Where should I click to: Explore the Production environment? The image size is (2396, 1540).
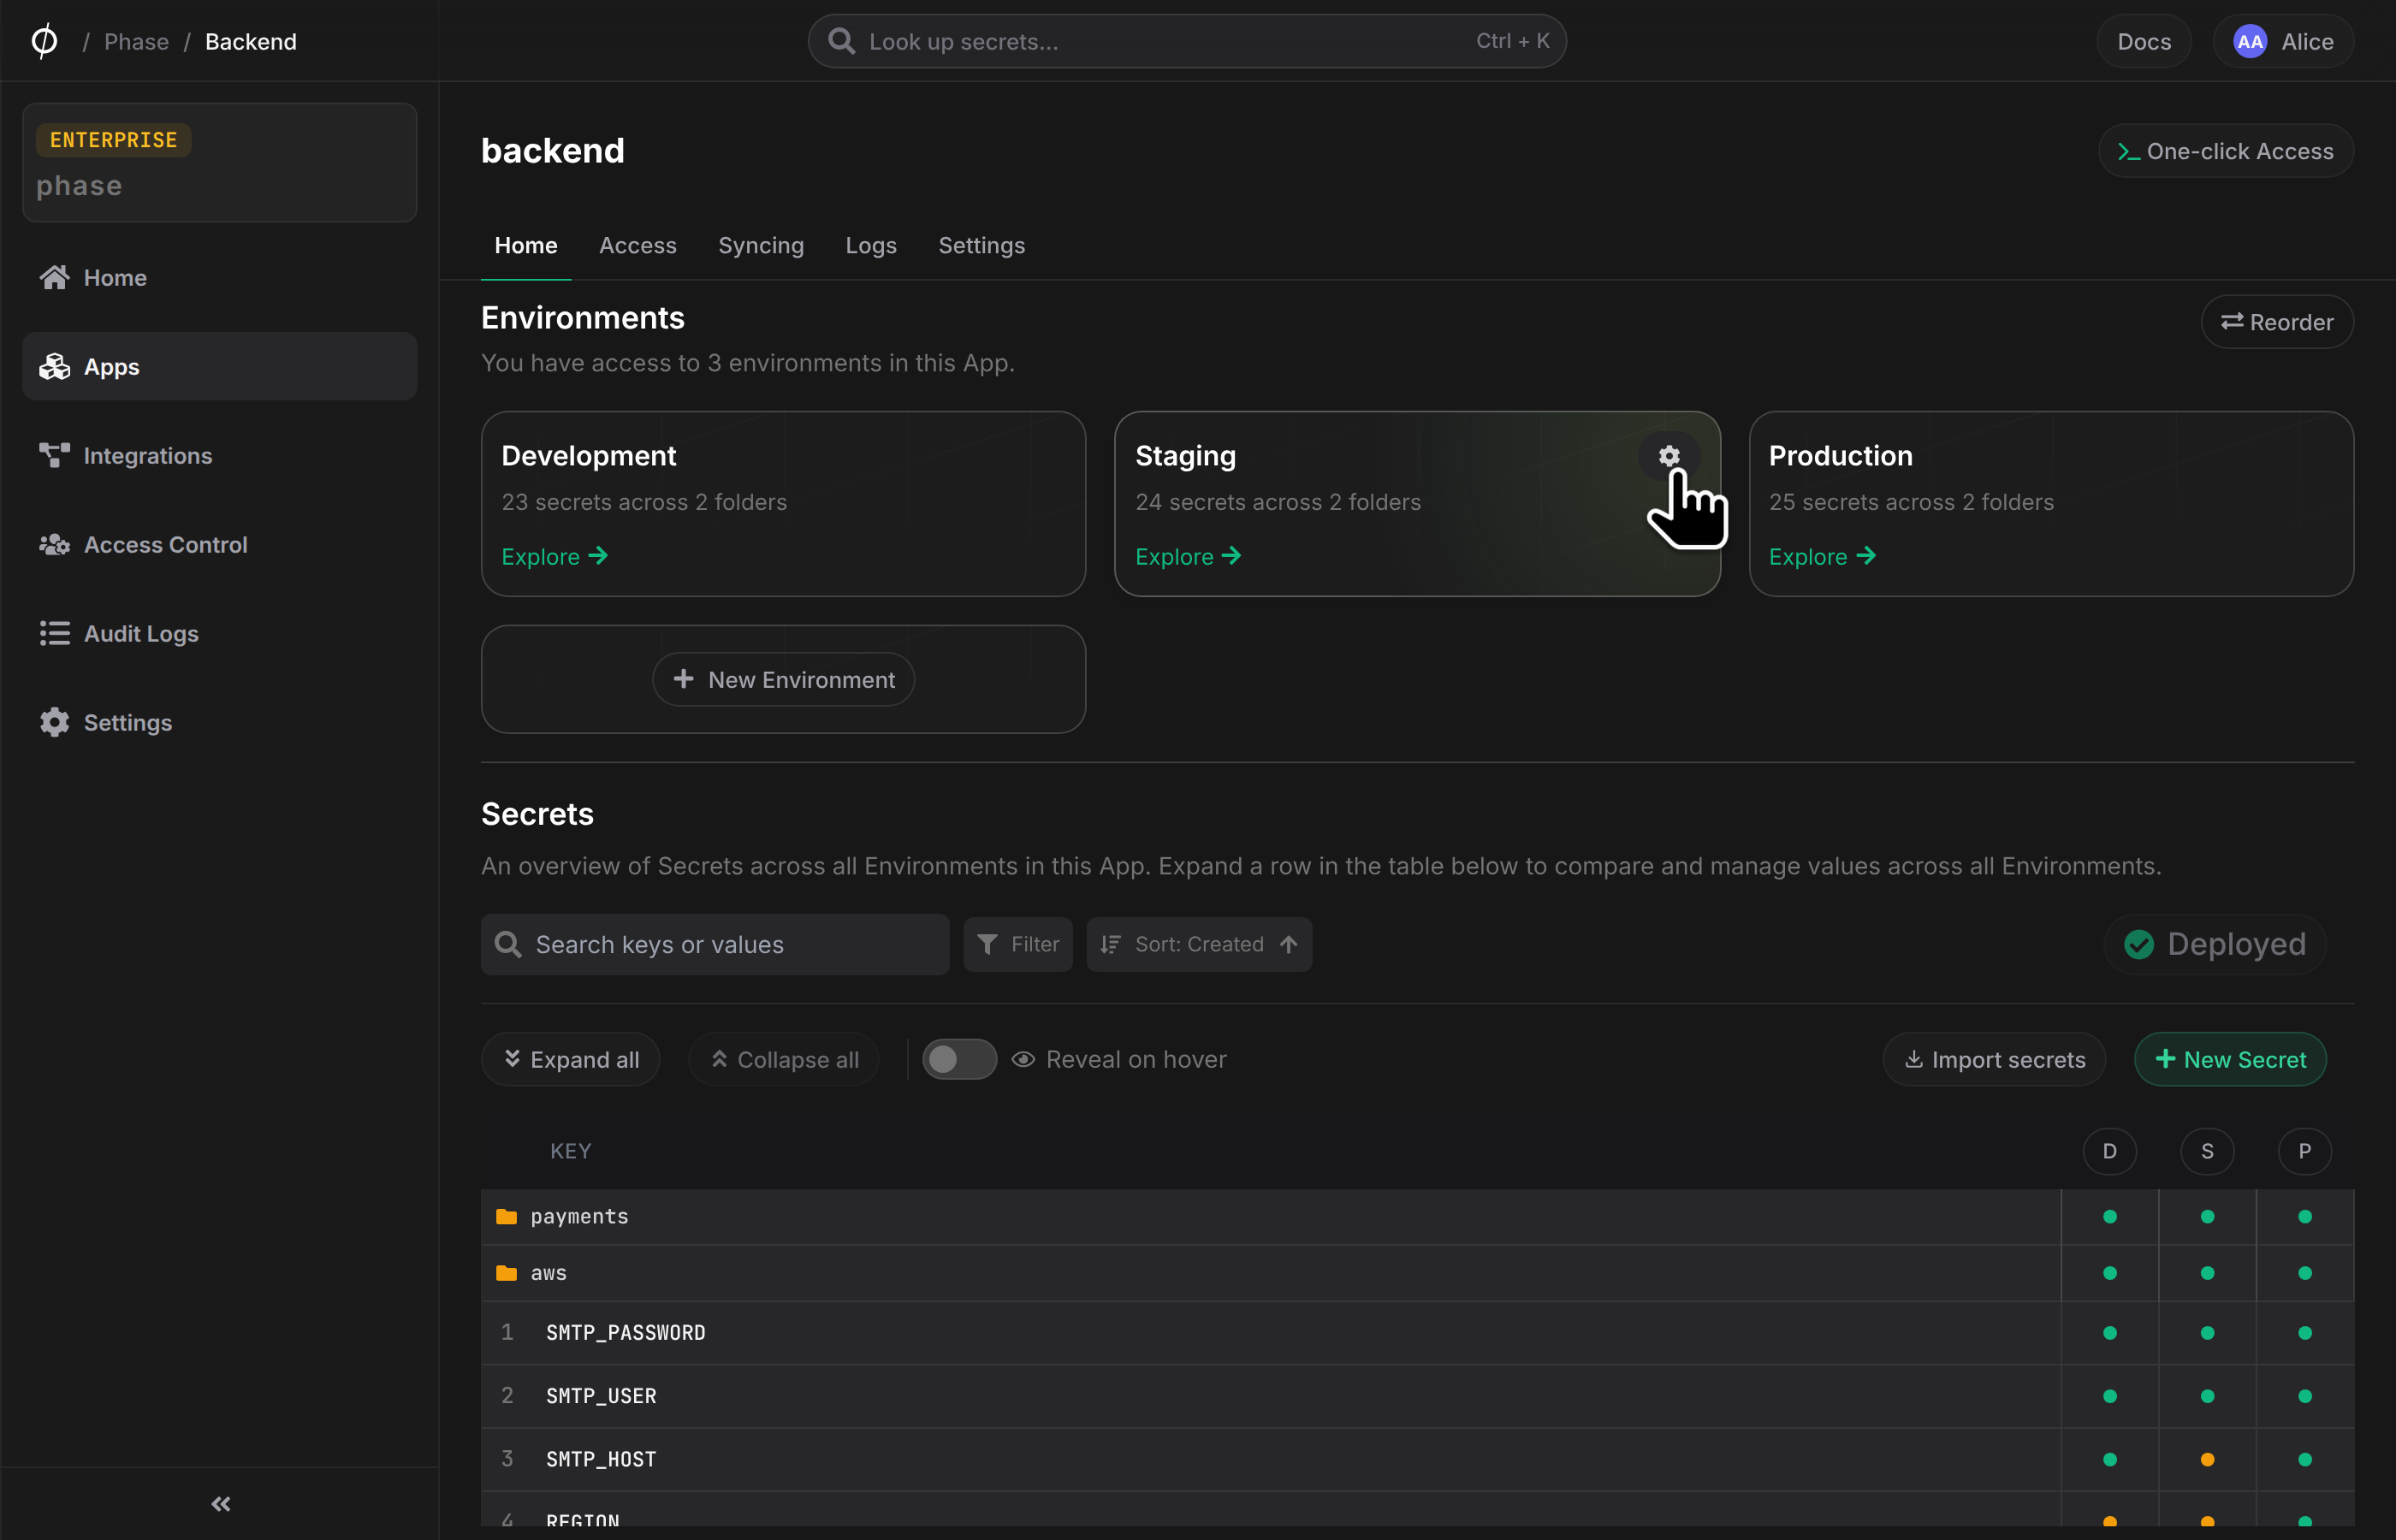[x=1822, y=557]
